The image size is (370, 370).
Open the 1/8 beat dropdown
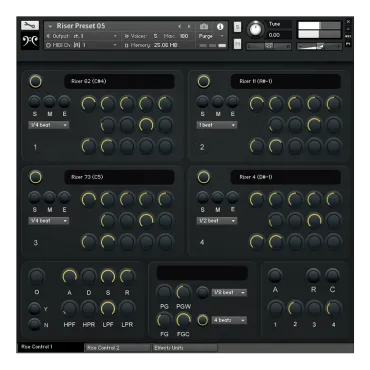[x=229, y=293]
